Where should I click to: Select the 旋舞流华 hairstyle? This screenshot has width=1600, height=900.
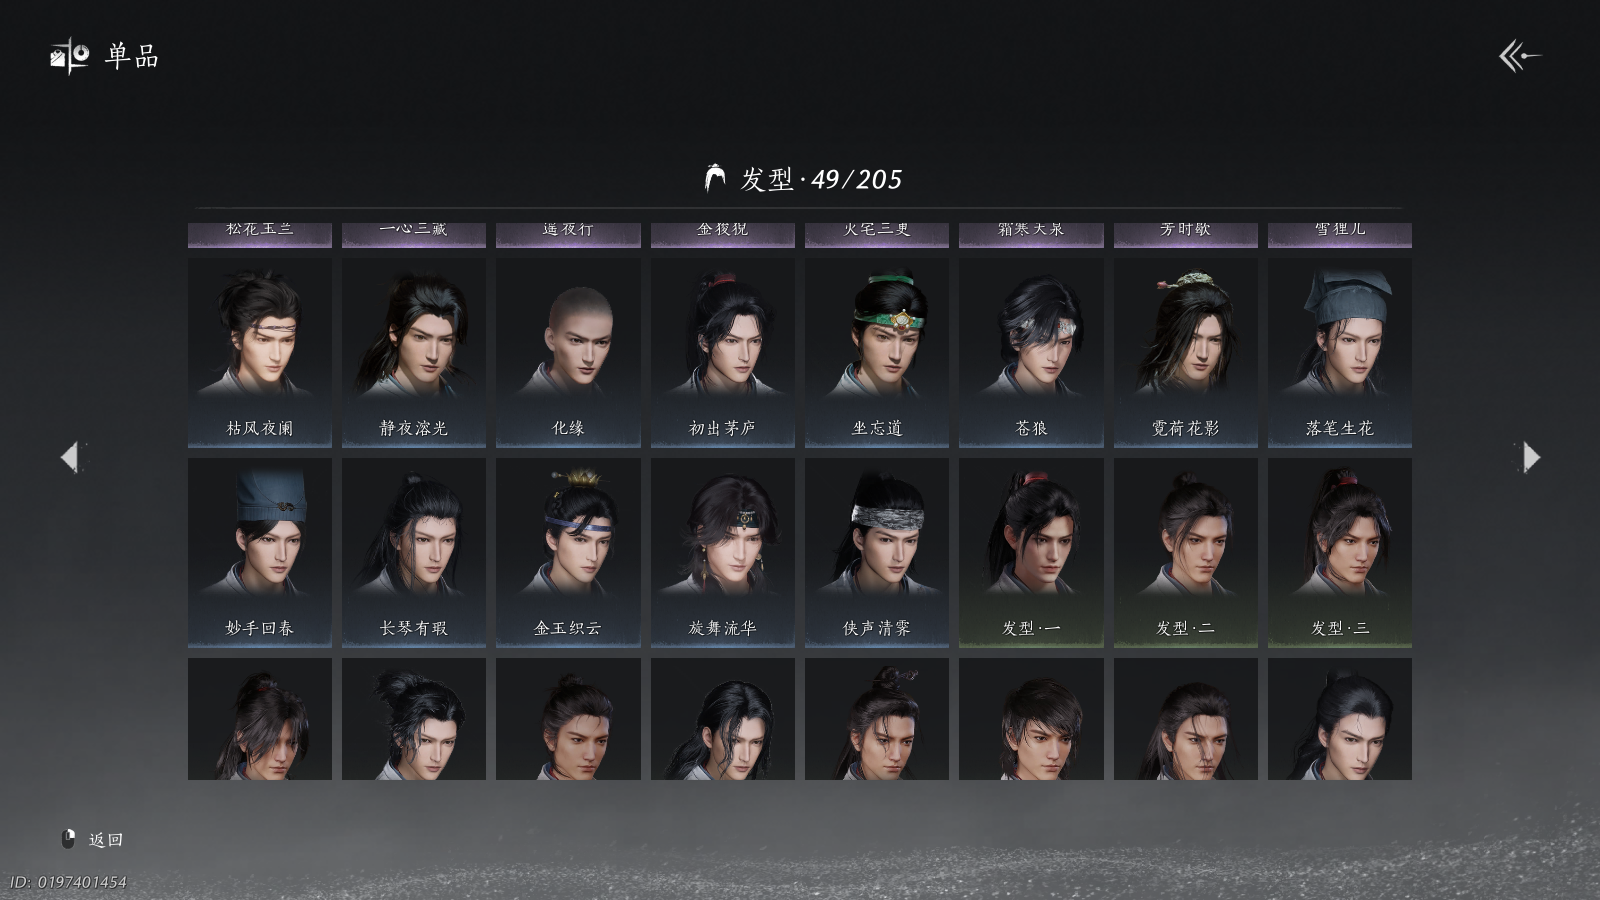coord(723,552)
